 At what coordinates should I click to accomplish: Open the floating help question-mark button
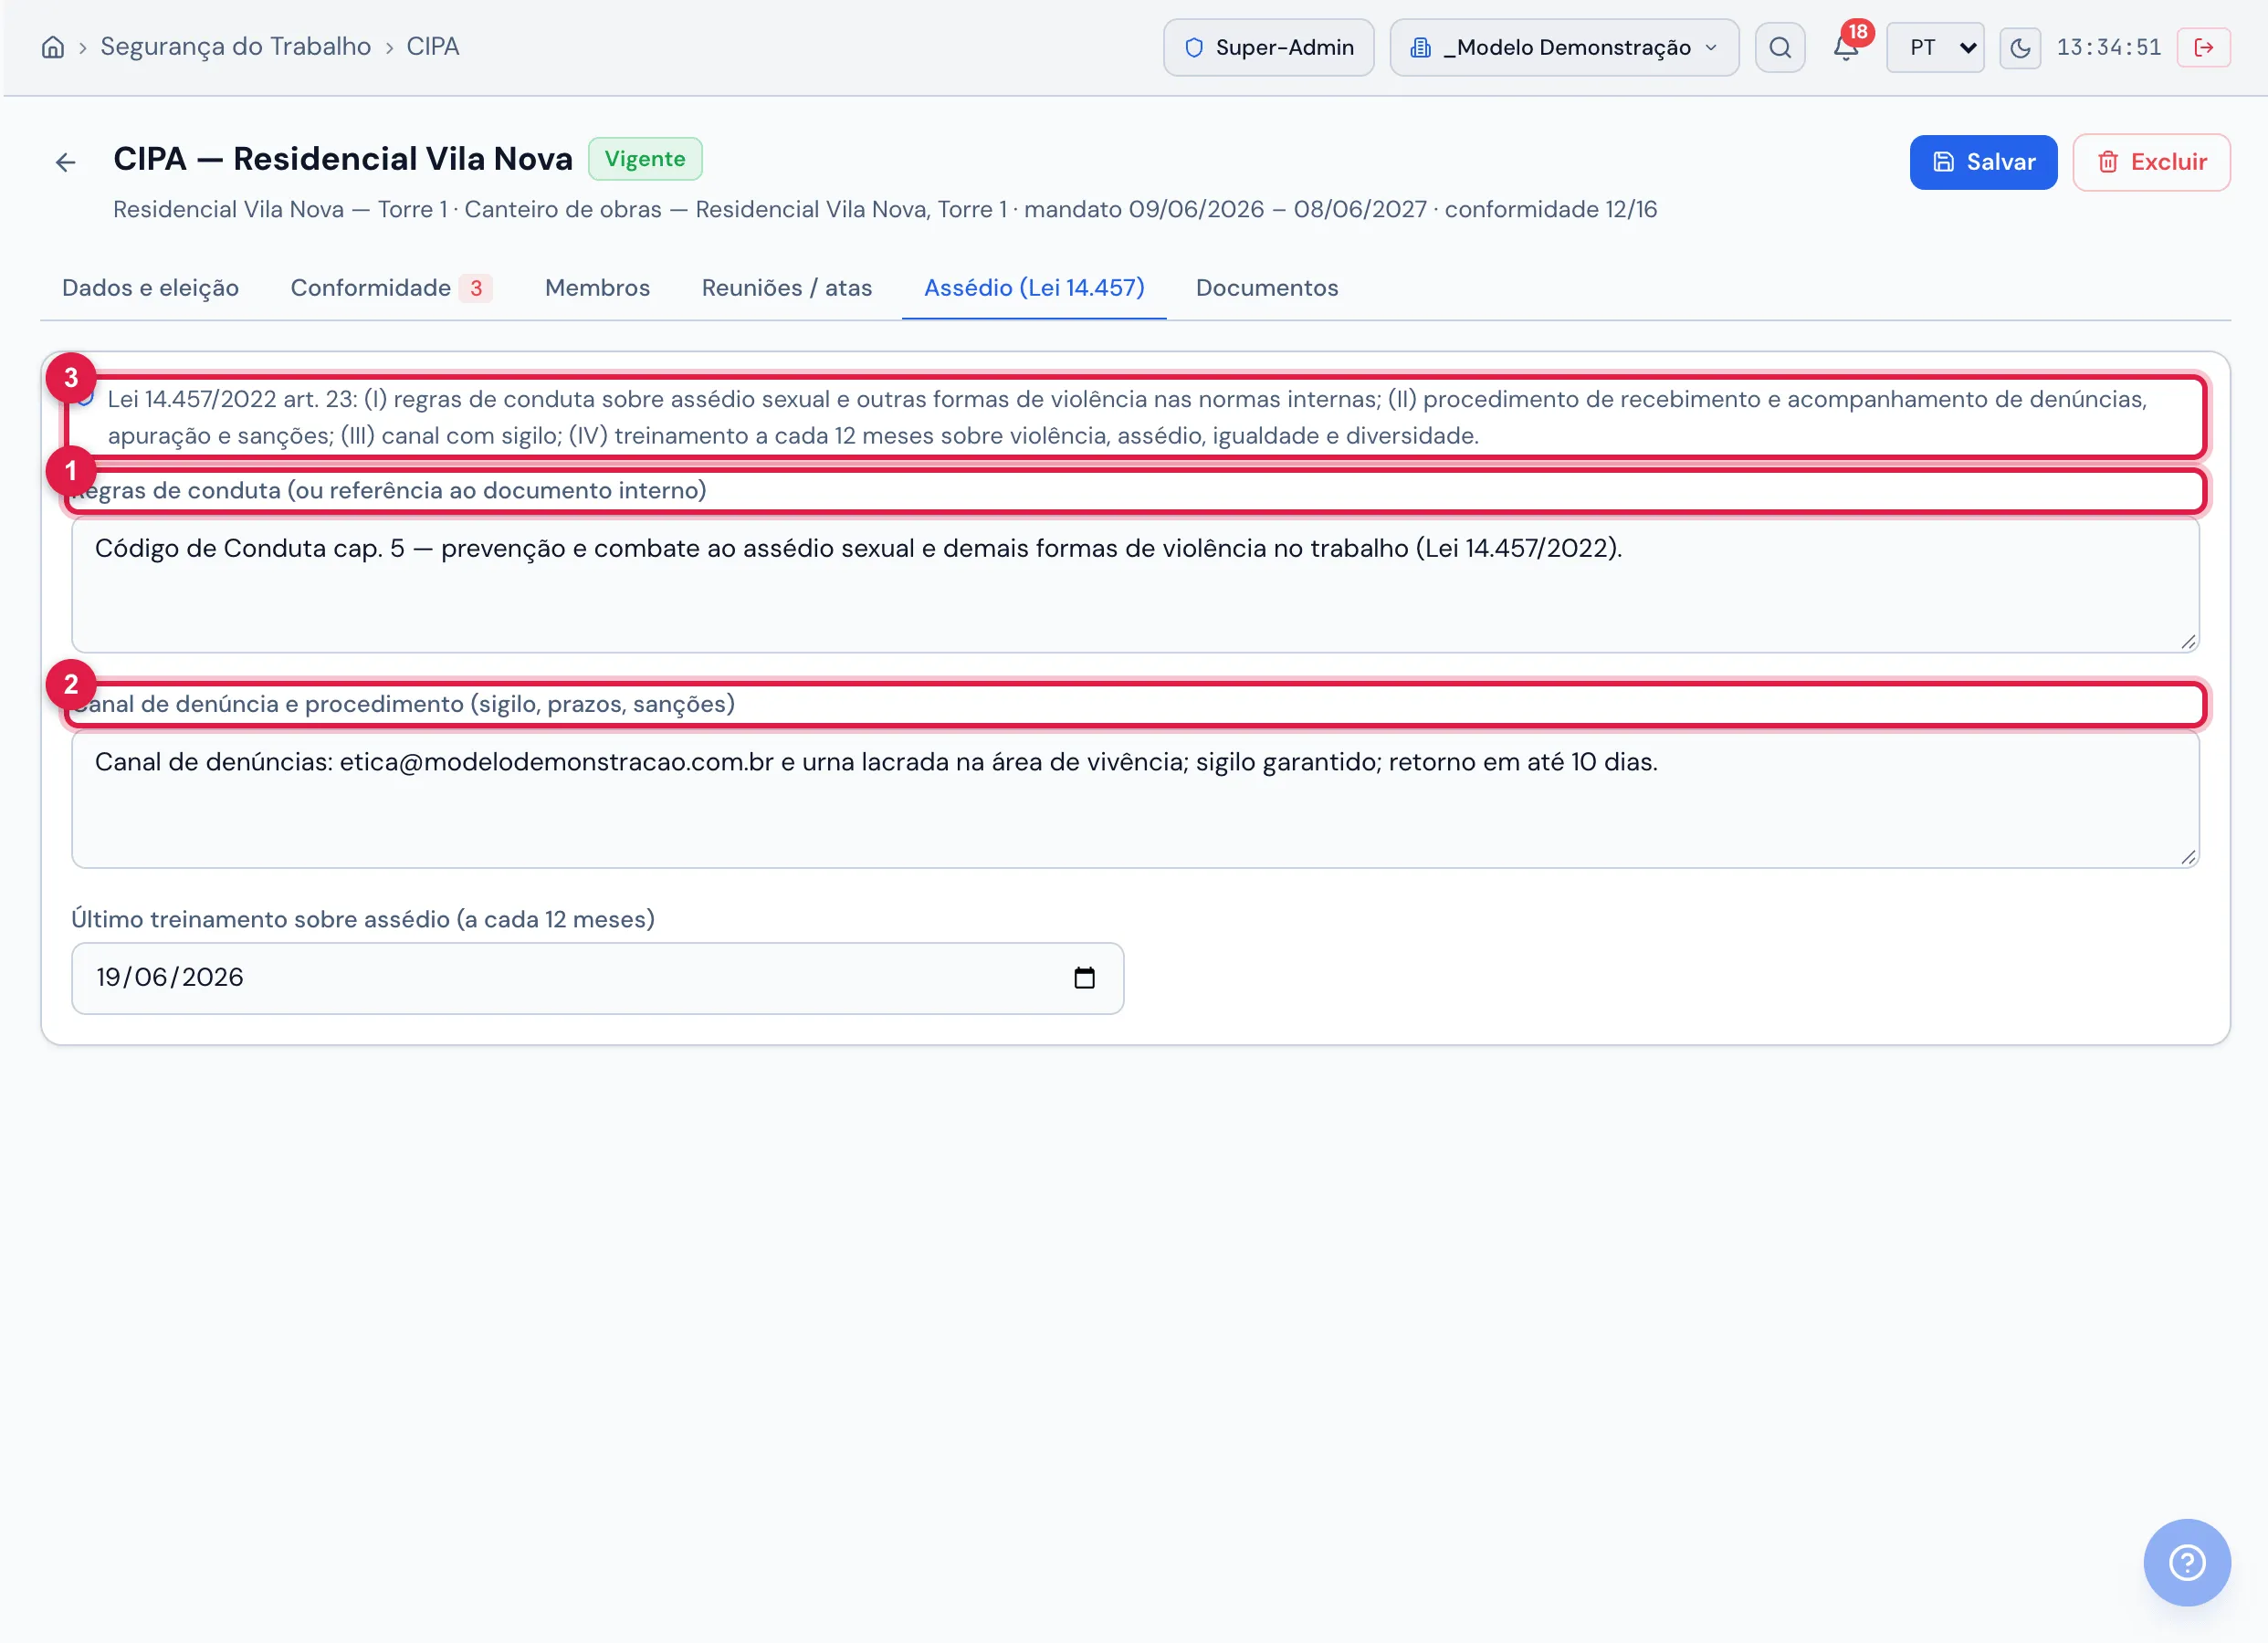tap(2186, 1563)
